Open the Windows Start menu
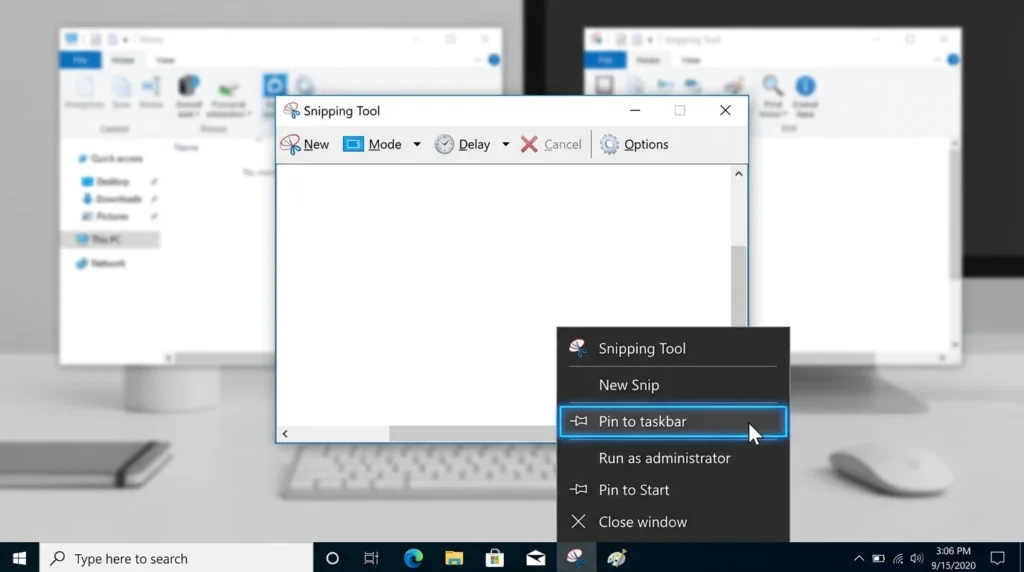Viewport: 1024px width, 572px height. pos(20,558)
